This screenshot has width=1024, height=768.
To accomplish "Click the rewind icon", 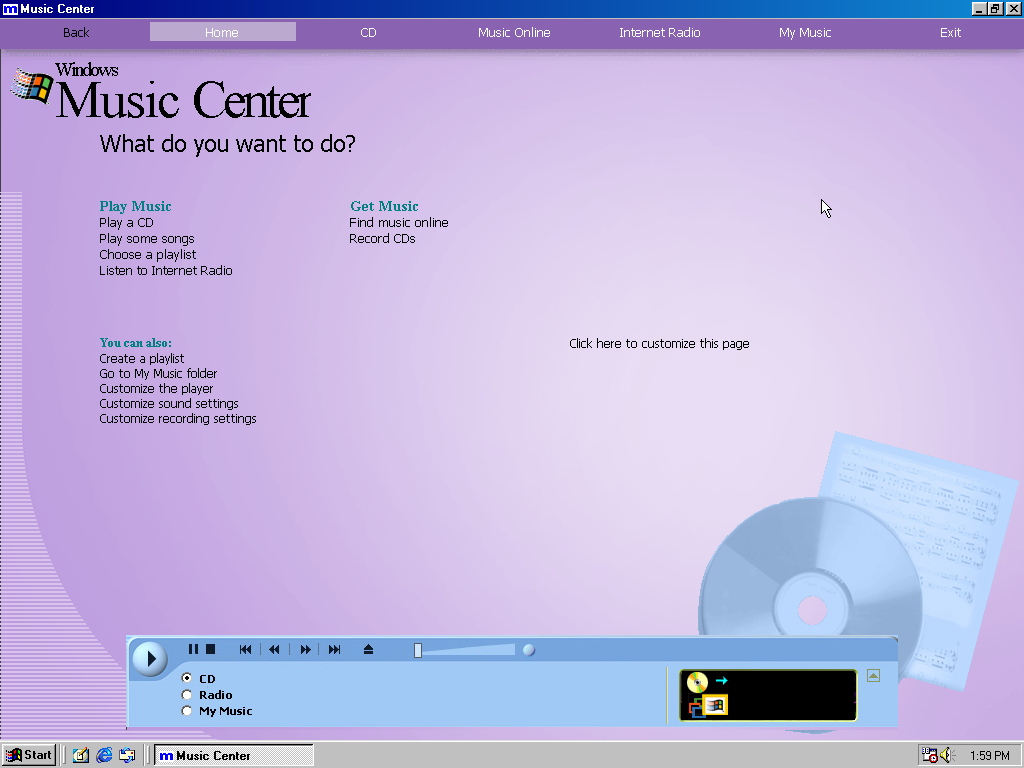I will [274, 650].
